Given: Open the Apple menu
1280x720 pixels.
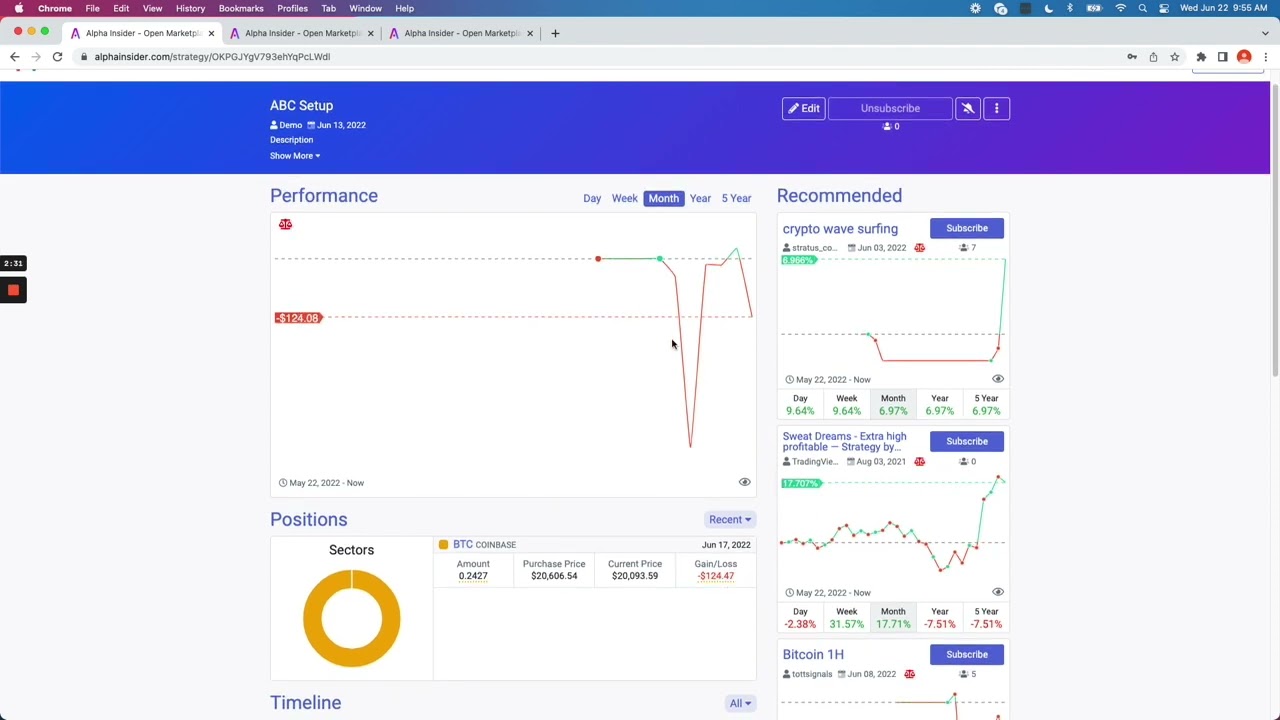Looking at the screenshot, I should click(18, 8).
